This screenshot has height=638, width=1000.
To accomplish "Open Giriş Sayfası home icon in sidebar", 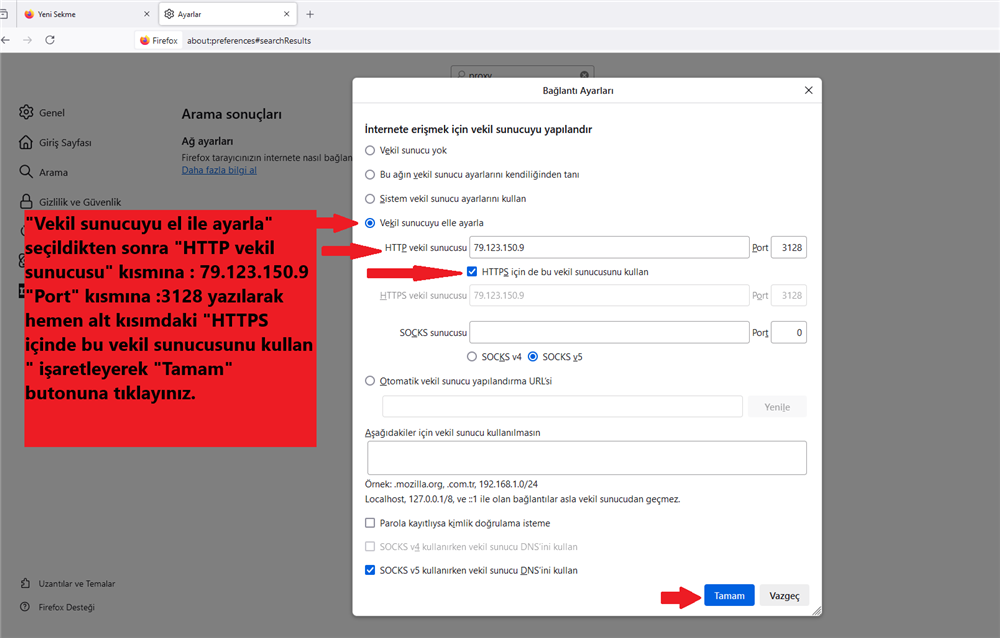I will coord(27,142).
